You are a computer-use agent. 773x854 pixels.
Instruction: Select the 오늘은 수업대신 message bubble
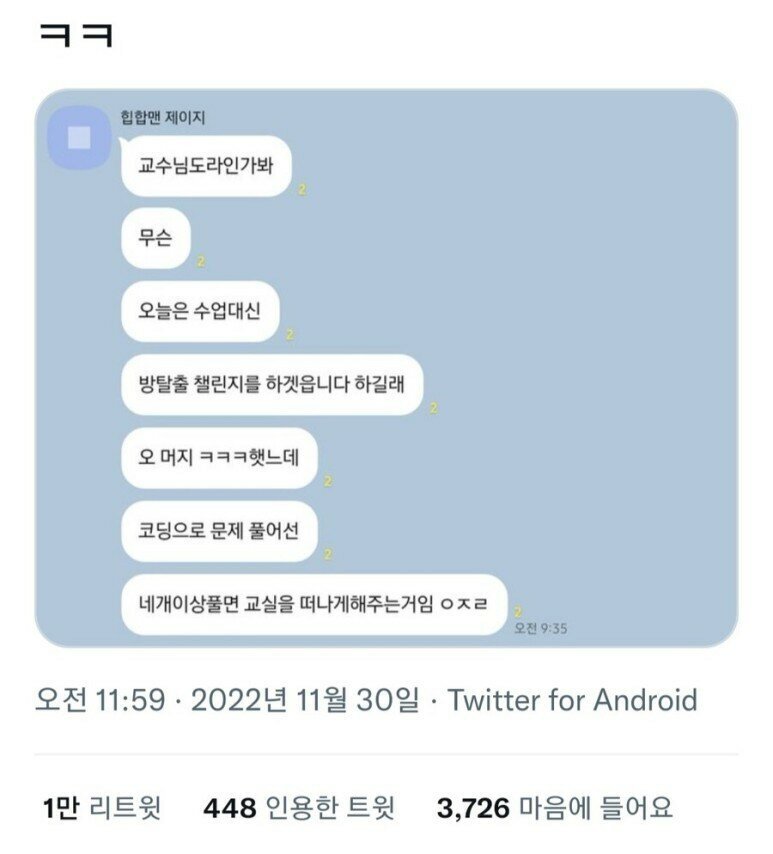(x=200, y=311)
